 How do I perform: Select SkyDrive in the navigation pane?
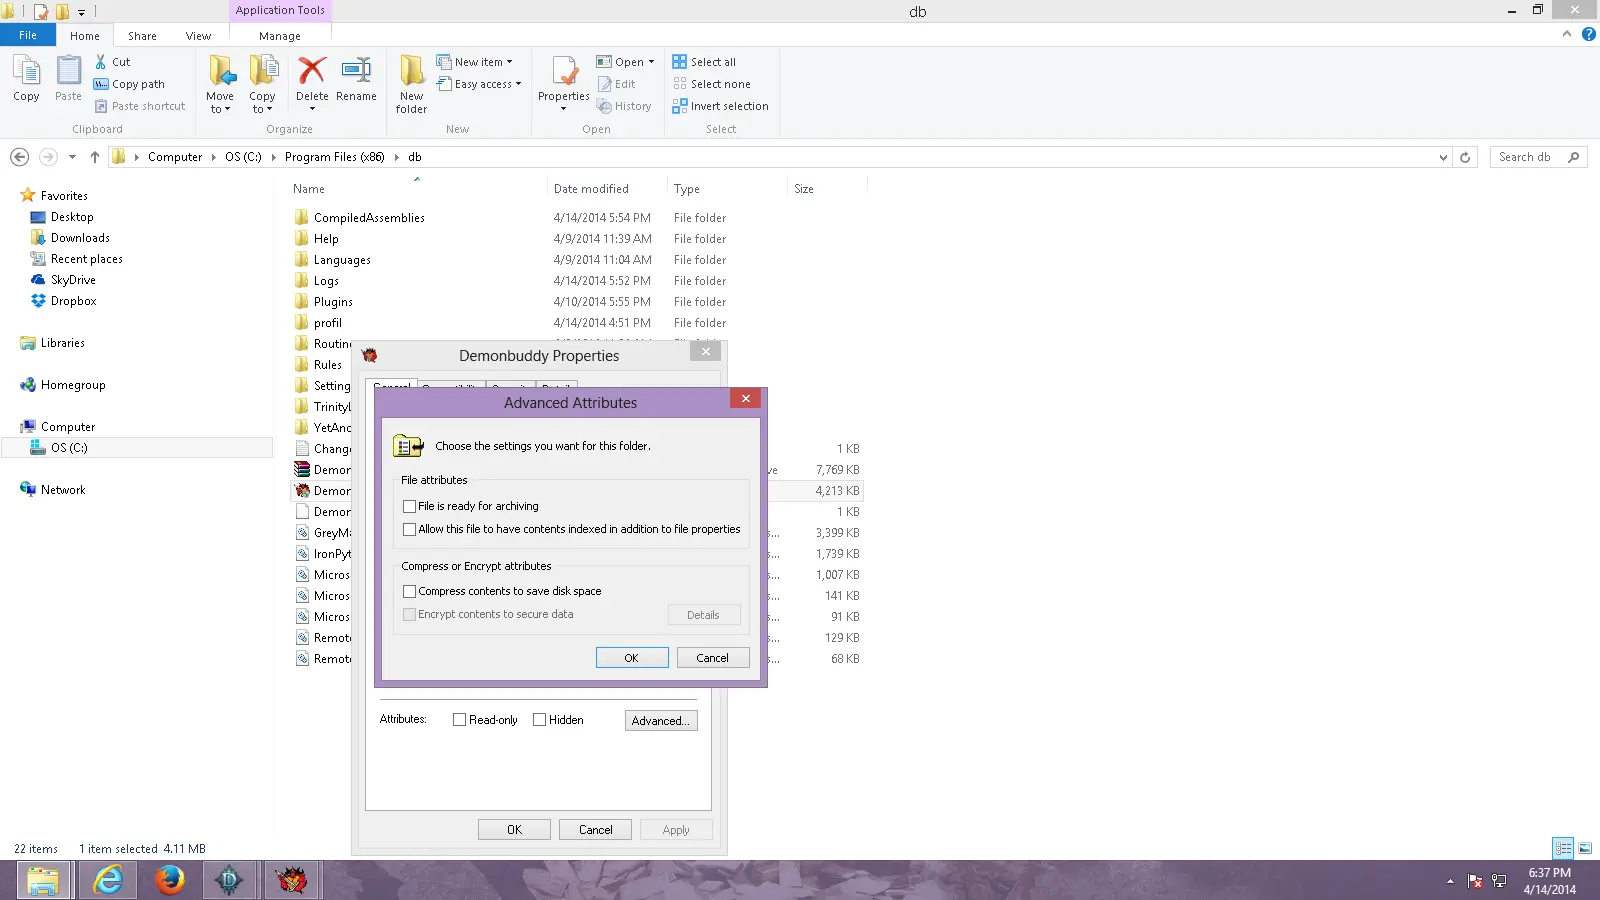tap(73, 280)
